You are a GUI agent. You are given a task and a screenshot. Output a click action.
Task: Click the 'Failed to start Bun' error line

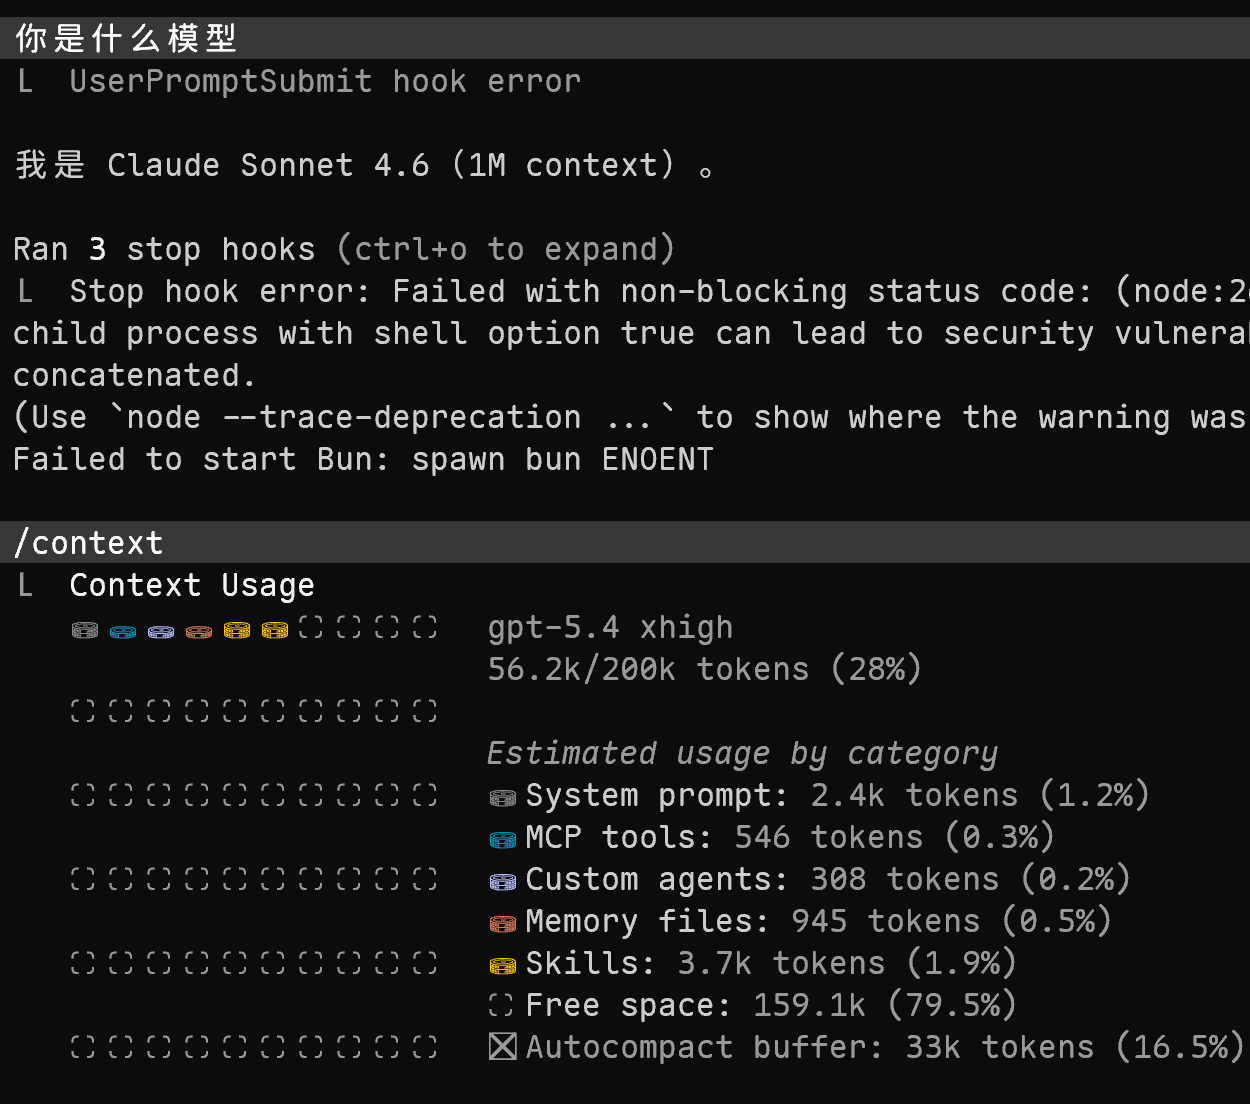pos(363,459)
